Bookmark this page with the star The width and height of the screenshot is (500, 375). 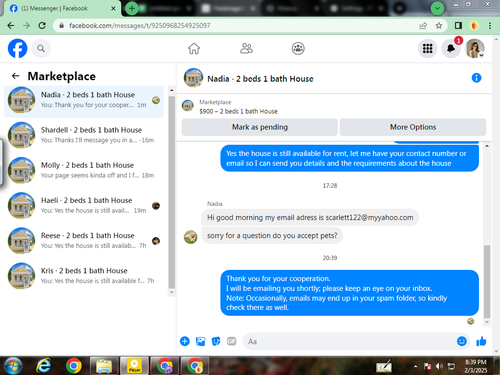tap(439, 26)
